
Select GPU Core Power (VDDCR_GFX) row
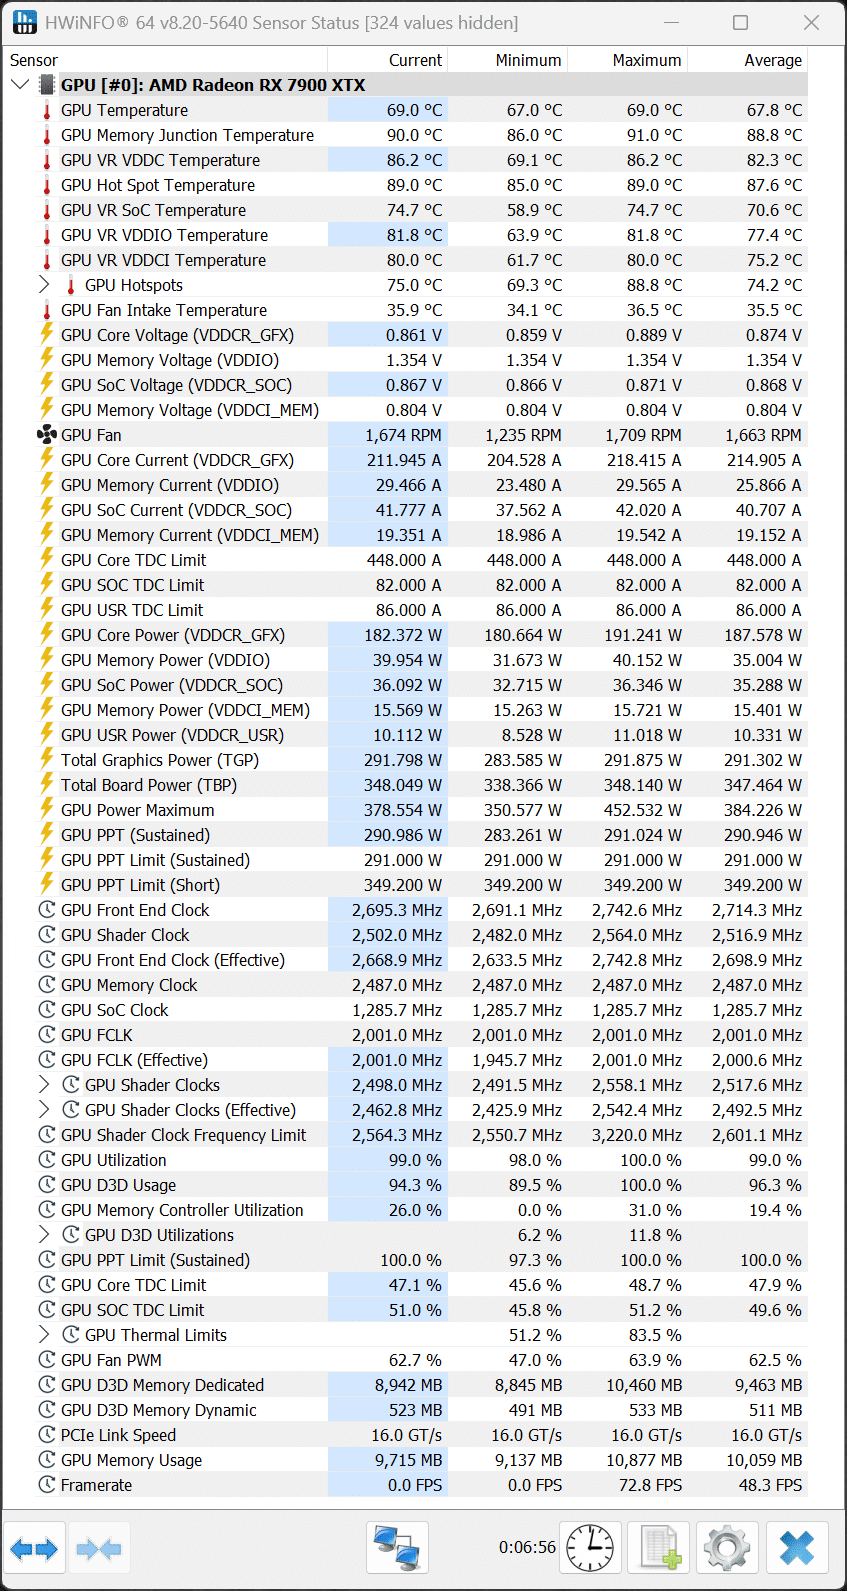[406, 635]
